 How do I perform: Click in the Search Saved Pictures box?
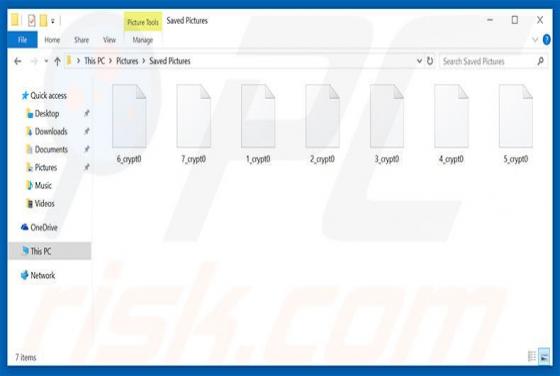[x=488, y=61]
